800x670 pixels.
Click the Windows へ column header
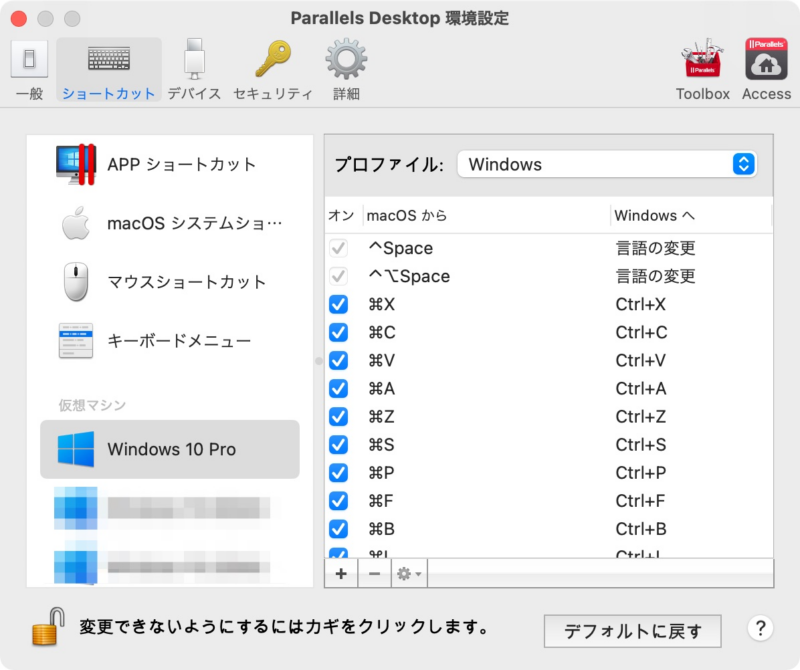click(655, 215)
